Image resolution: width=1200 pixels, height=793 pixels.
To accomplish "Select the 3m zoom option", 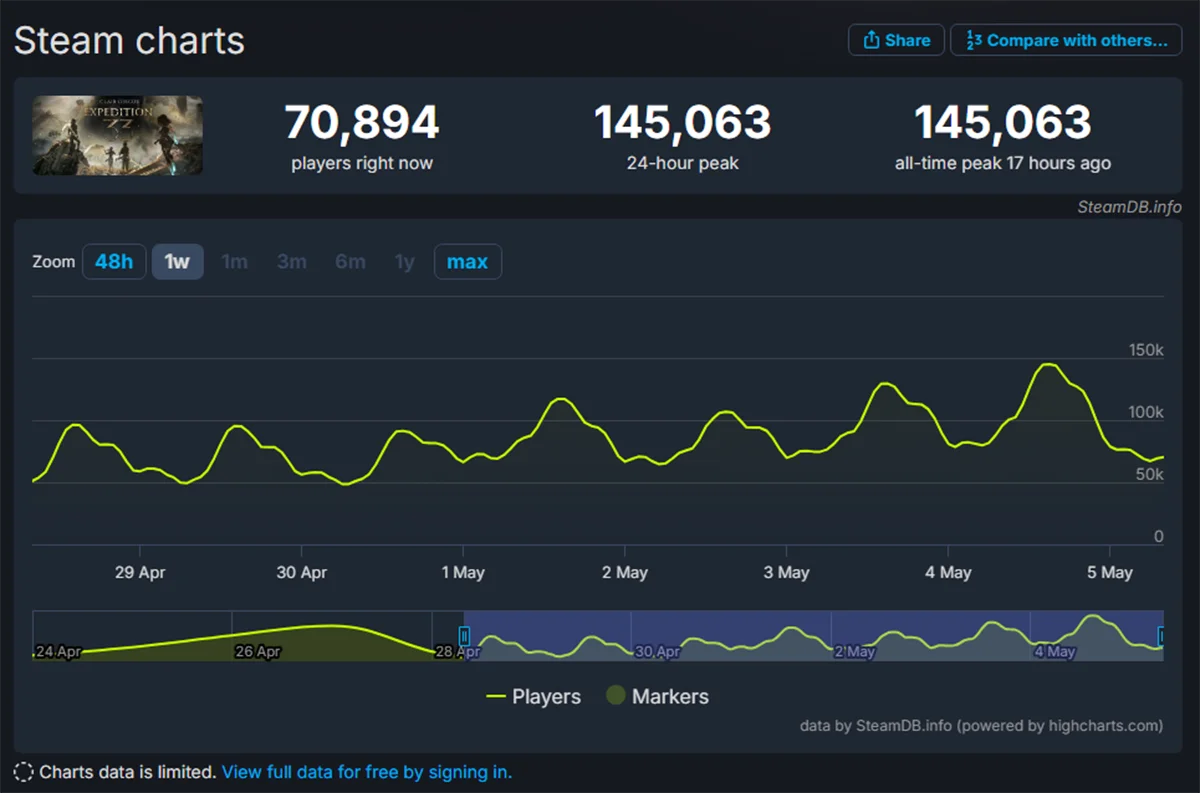I will coord(291,262).
